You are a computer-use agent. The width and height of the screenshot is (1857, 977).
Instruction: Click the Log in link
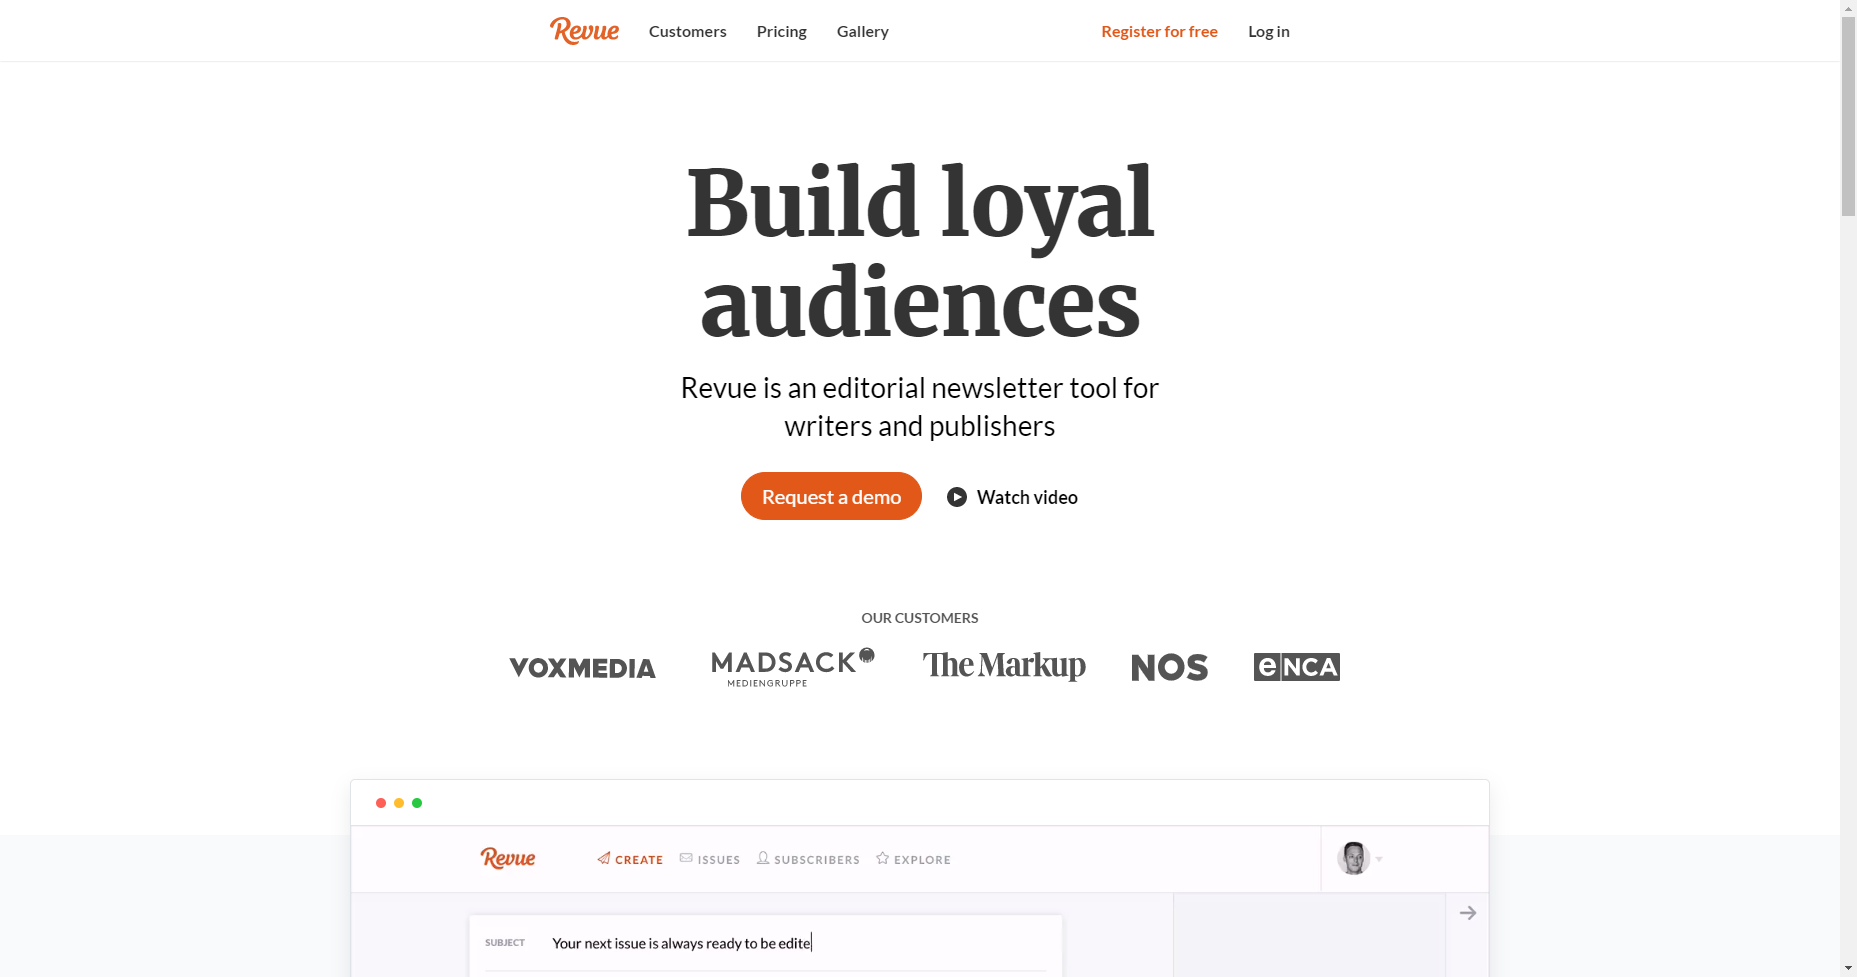1269,31
